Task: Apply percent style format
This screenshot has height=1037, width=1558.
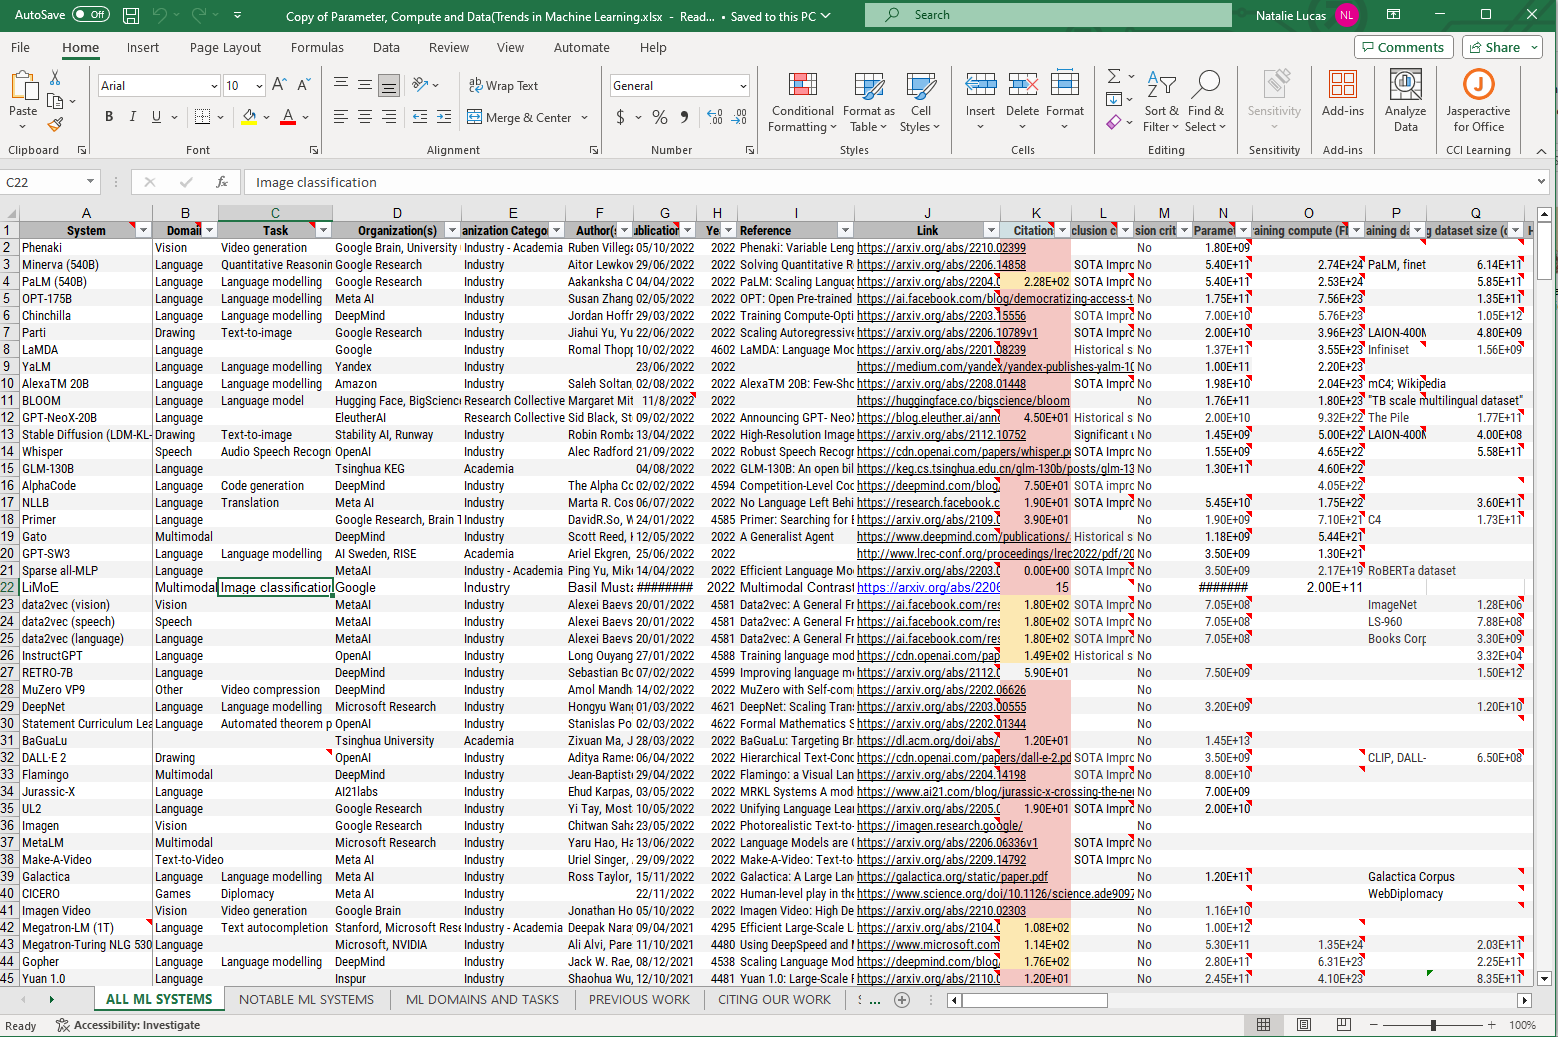Action: [x=660, y=117]
